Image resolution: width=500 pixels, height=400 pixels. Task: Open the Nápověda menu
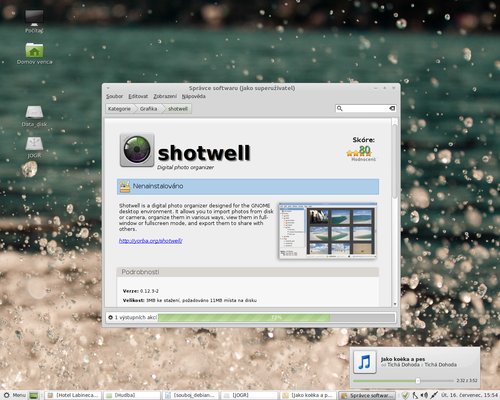193,96
